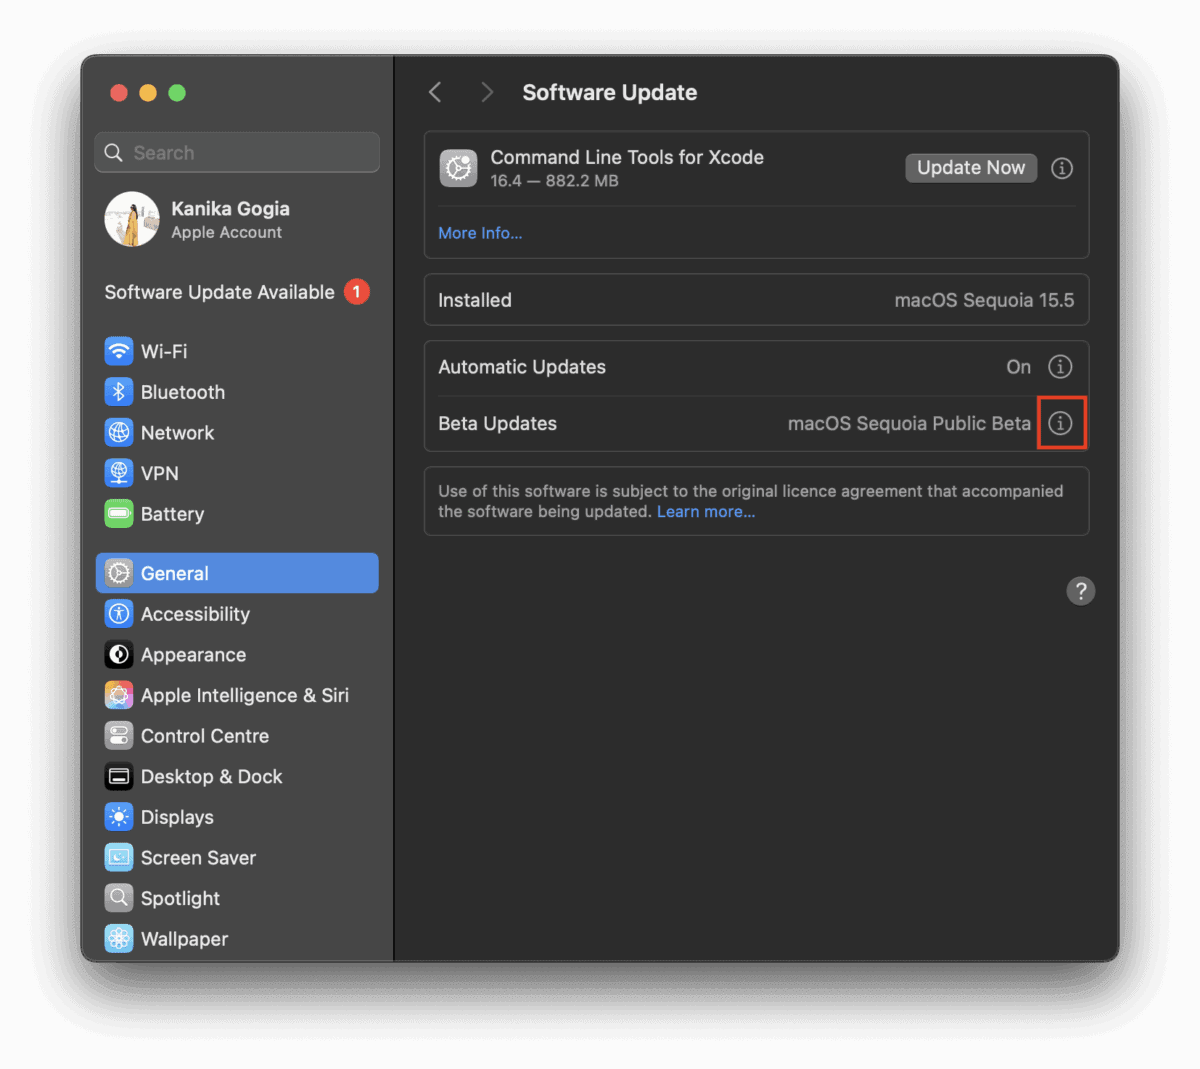Click the Search field
1200x1069 pixels.
pyautogui.click(x=237, y=152)
